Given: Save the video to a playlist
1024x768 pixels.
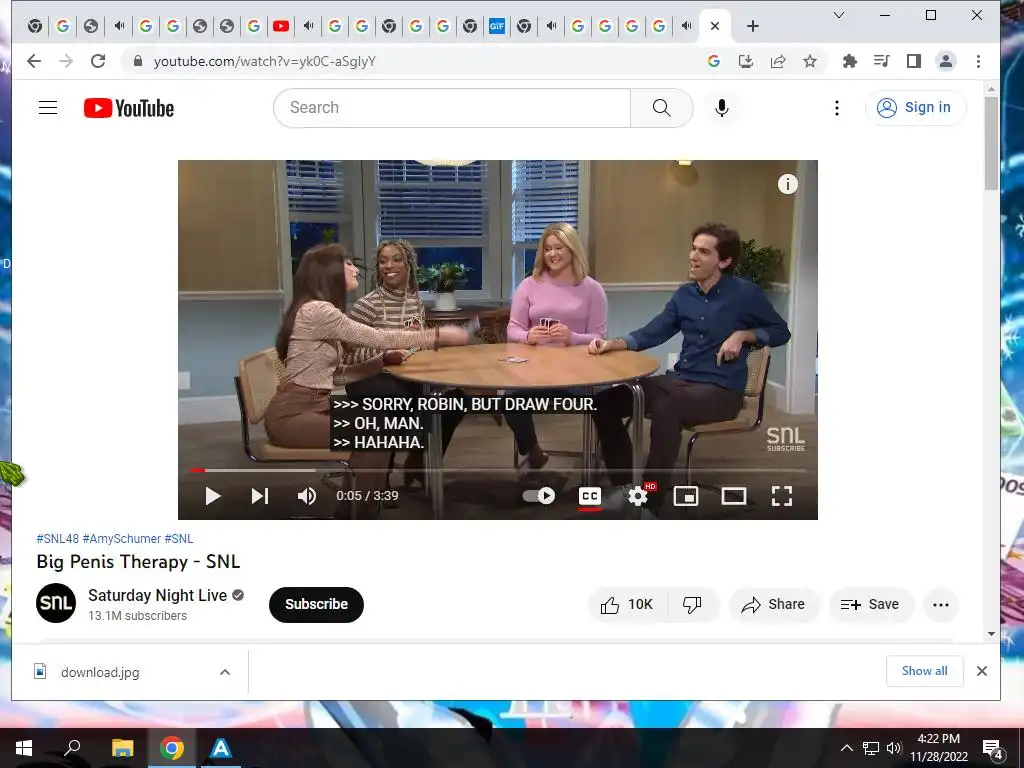Looking at the screenshot, I should click(870, 605).
